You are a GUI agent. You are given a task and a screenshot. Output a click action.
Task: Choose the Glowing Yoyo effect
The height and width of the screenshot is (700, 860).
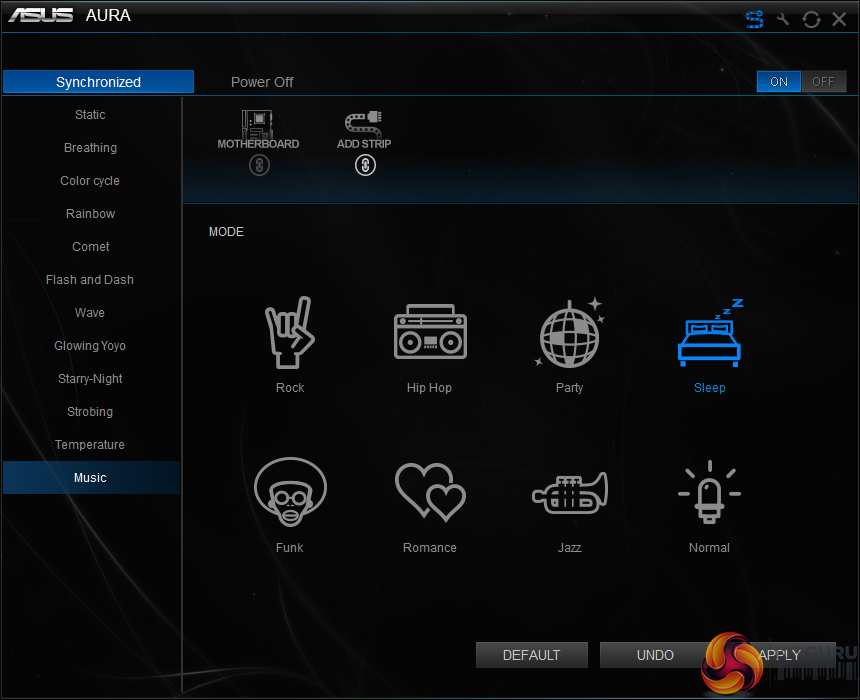(90, 346)
